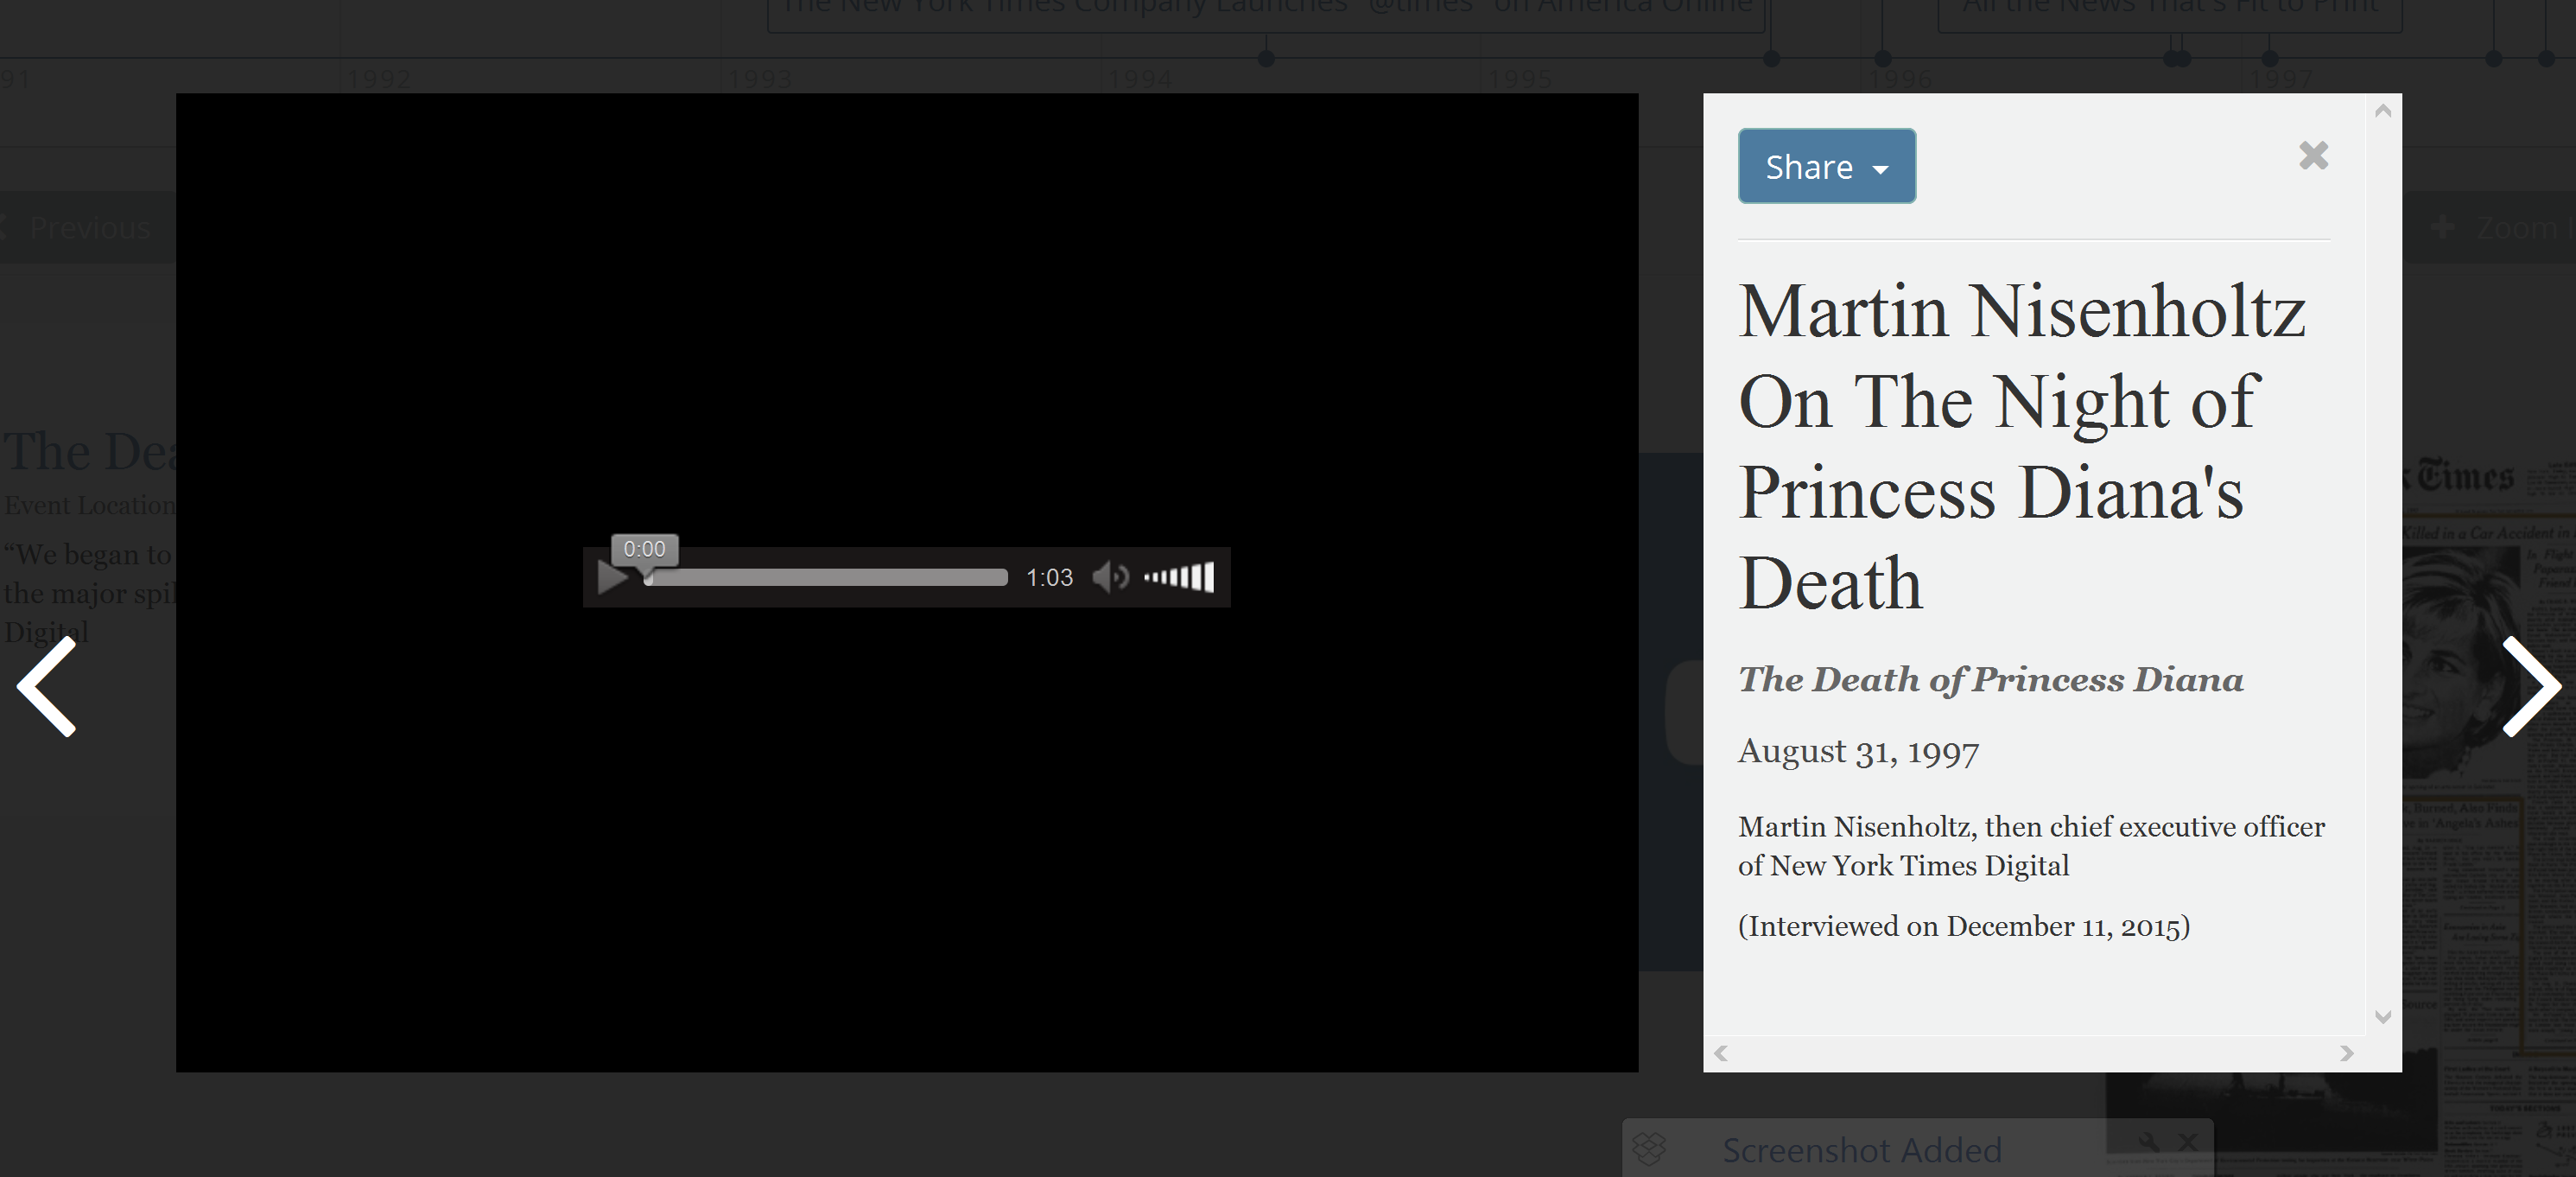The image size is (2576, 1177).
Task: Click the 'Screenshot Added' notification text
Action: click(1861, 1150)
